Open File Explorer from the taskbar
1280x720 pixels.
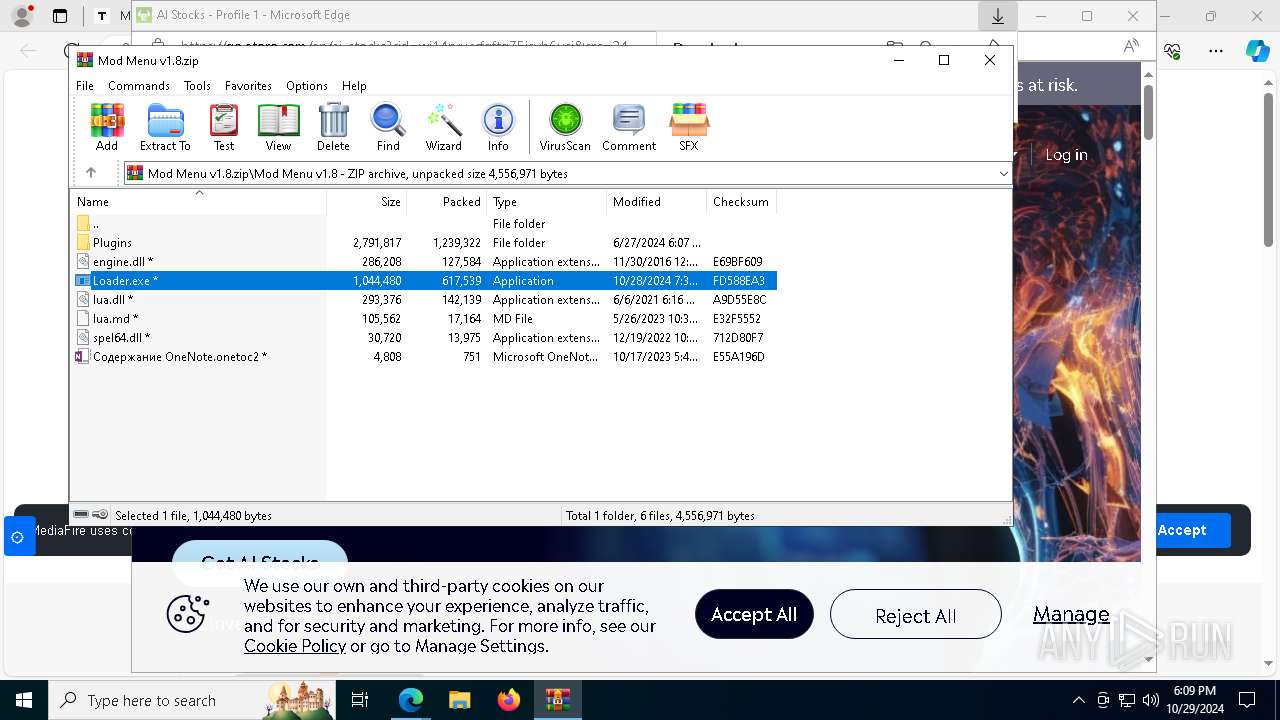(459, 700)
